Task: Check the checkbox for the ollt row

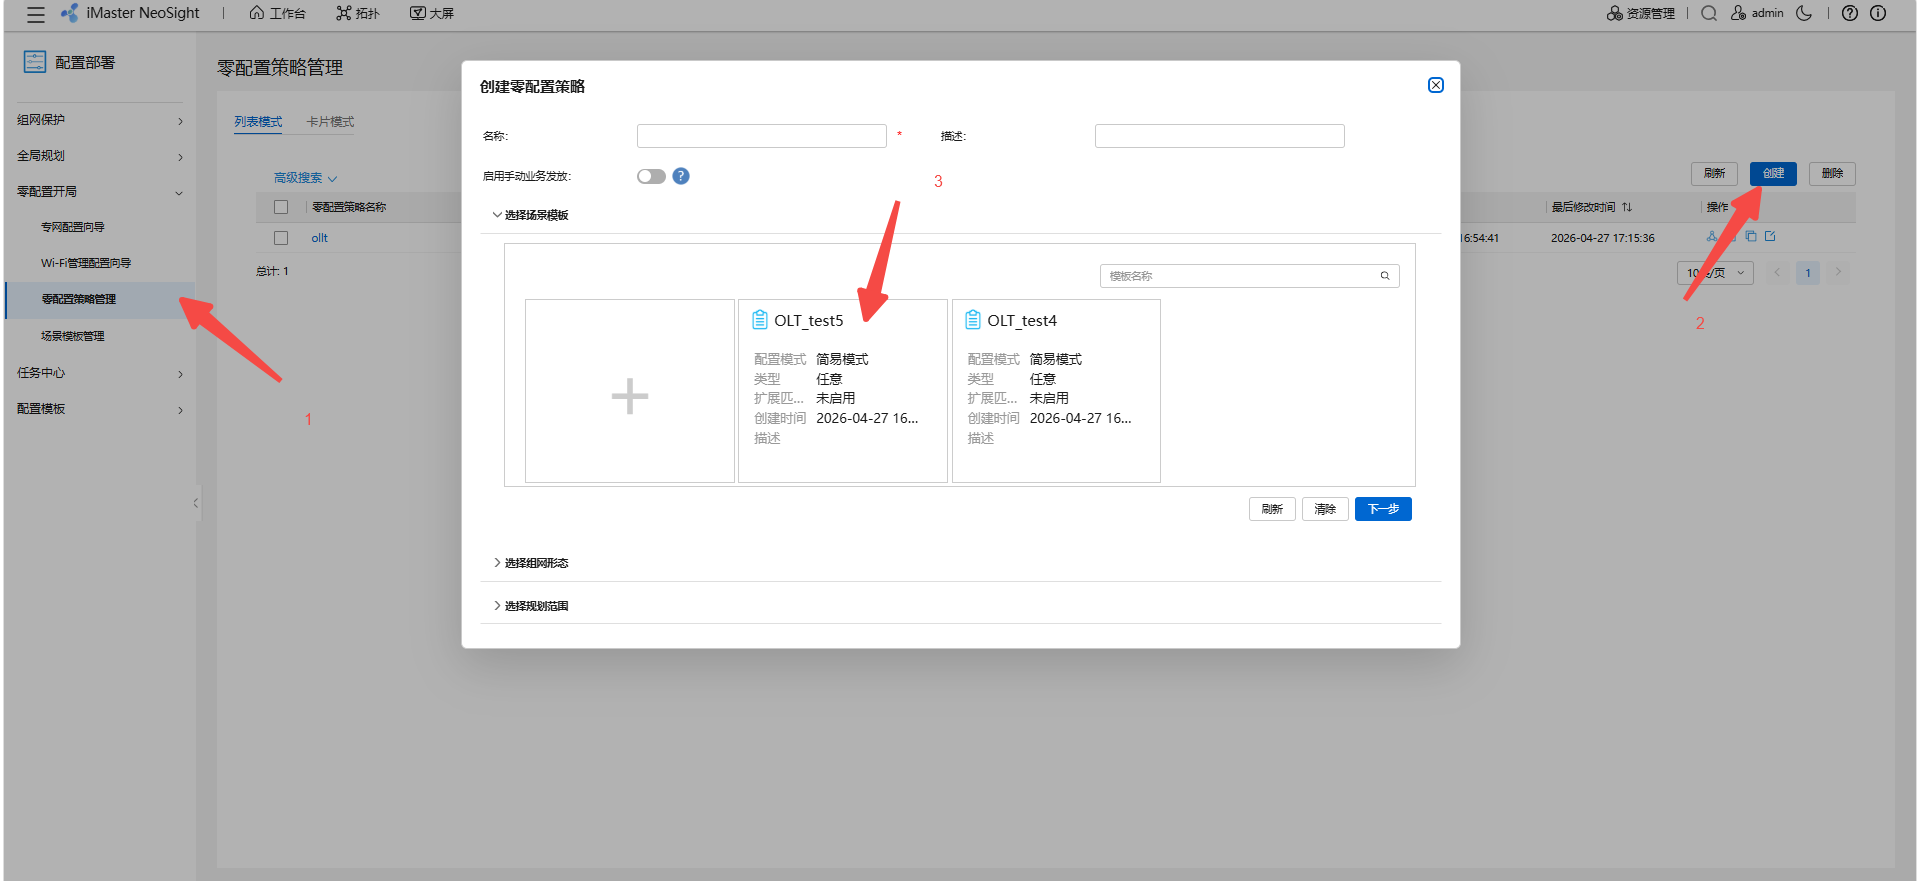Action: pyautogui.click(x=281, y=238)
